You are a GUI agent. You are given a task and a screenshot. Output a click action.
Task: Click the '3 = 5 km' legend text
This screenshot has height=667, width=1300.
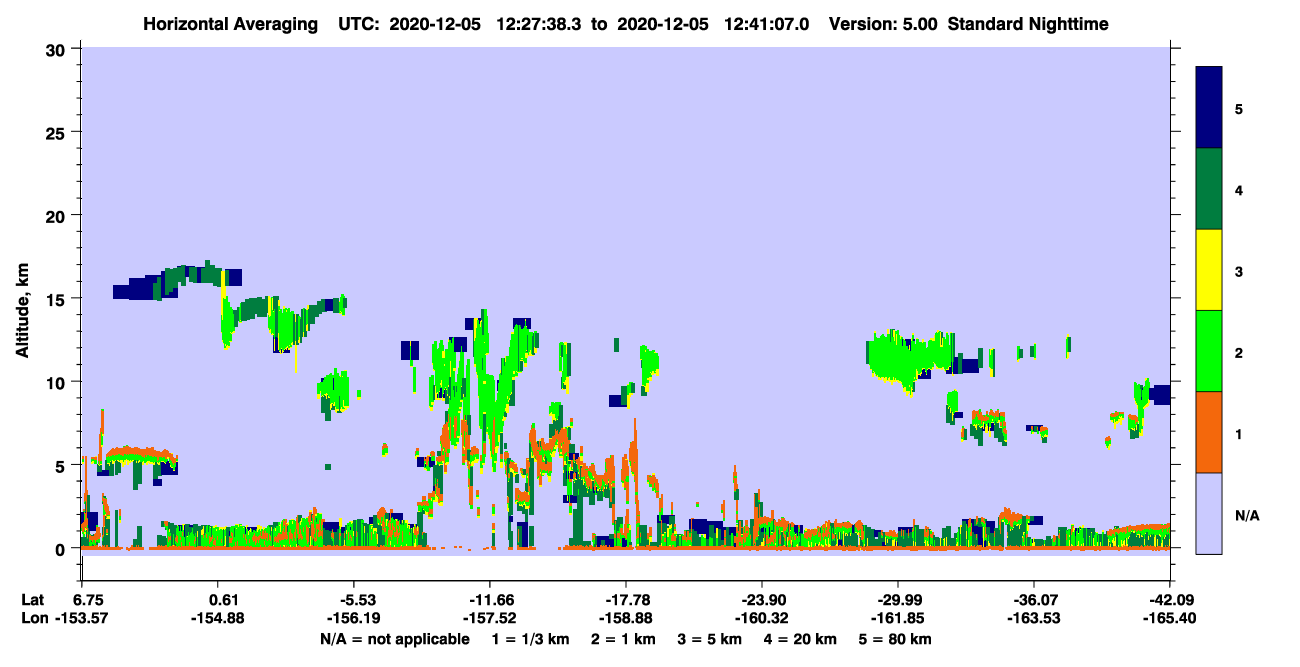[x=711, y=639]
